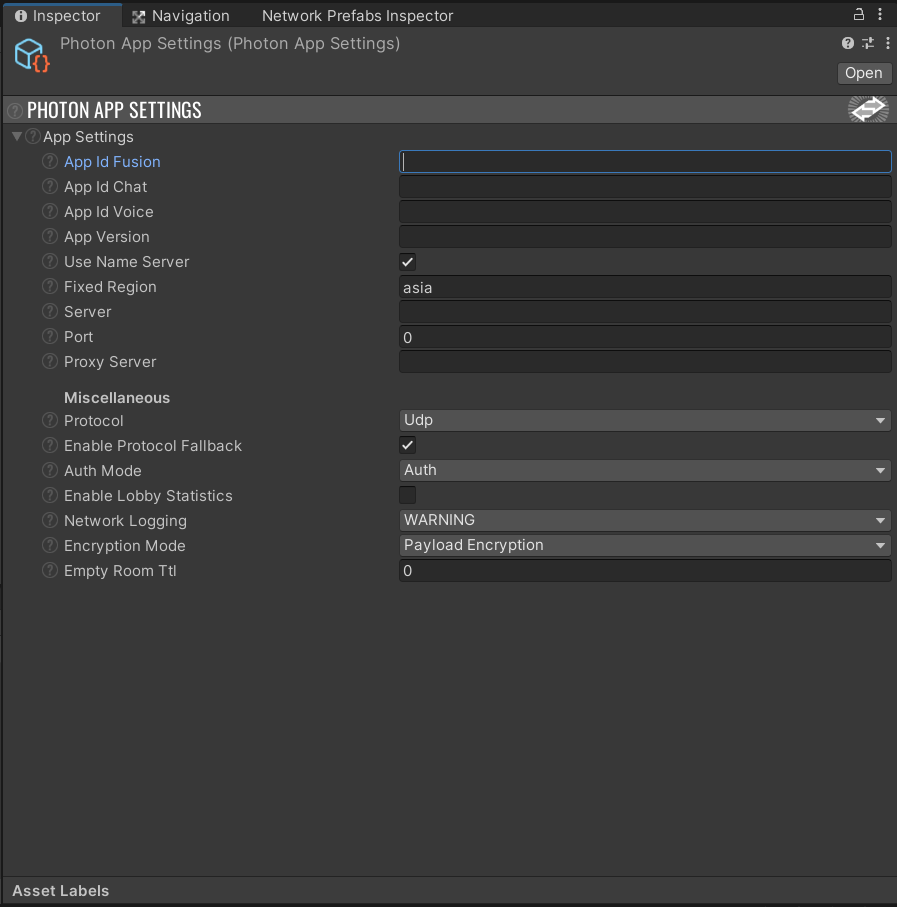The image size is (897, 907).
Task: Toggle the Inspector lock icon
Action: [859, 14]
